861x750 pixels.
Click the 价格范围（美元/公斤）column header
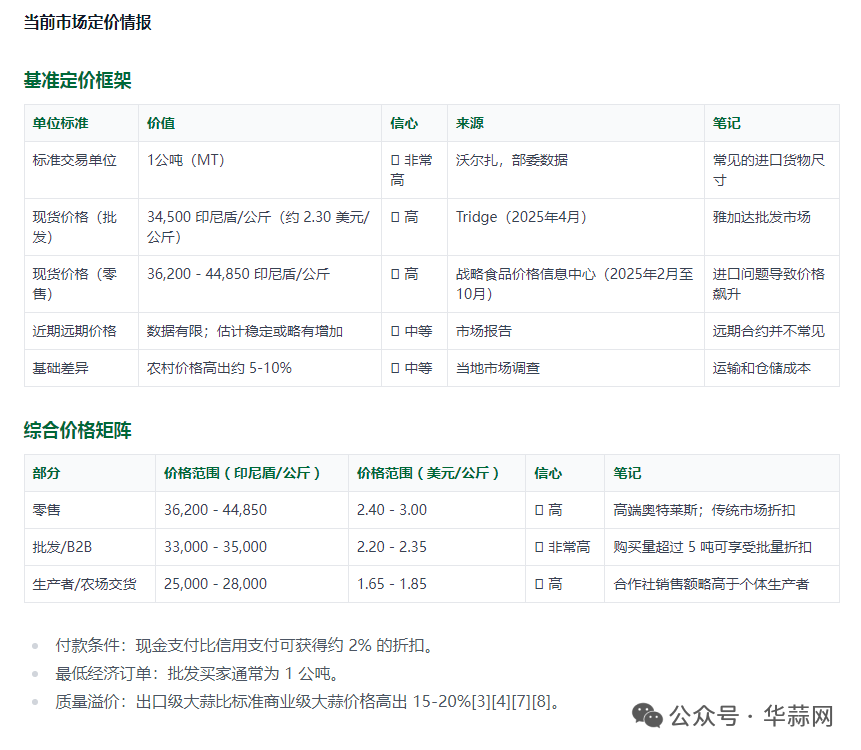pyautogui.click(x=427, y=473)
